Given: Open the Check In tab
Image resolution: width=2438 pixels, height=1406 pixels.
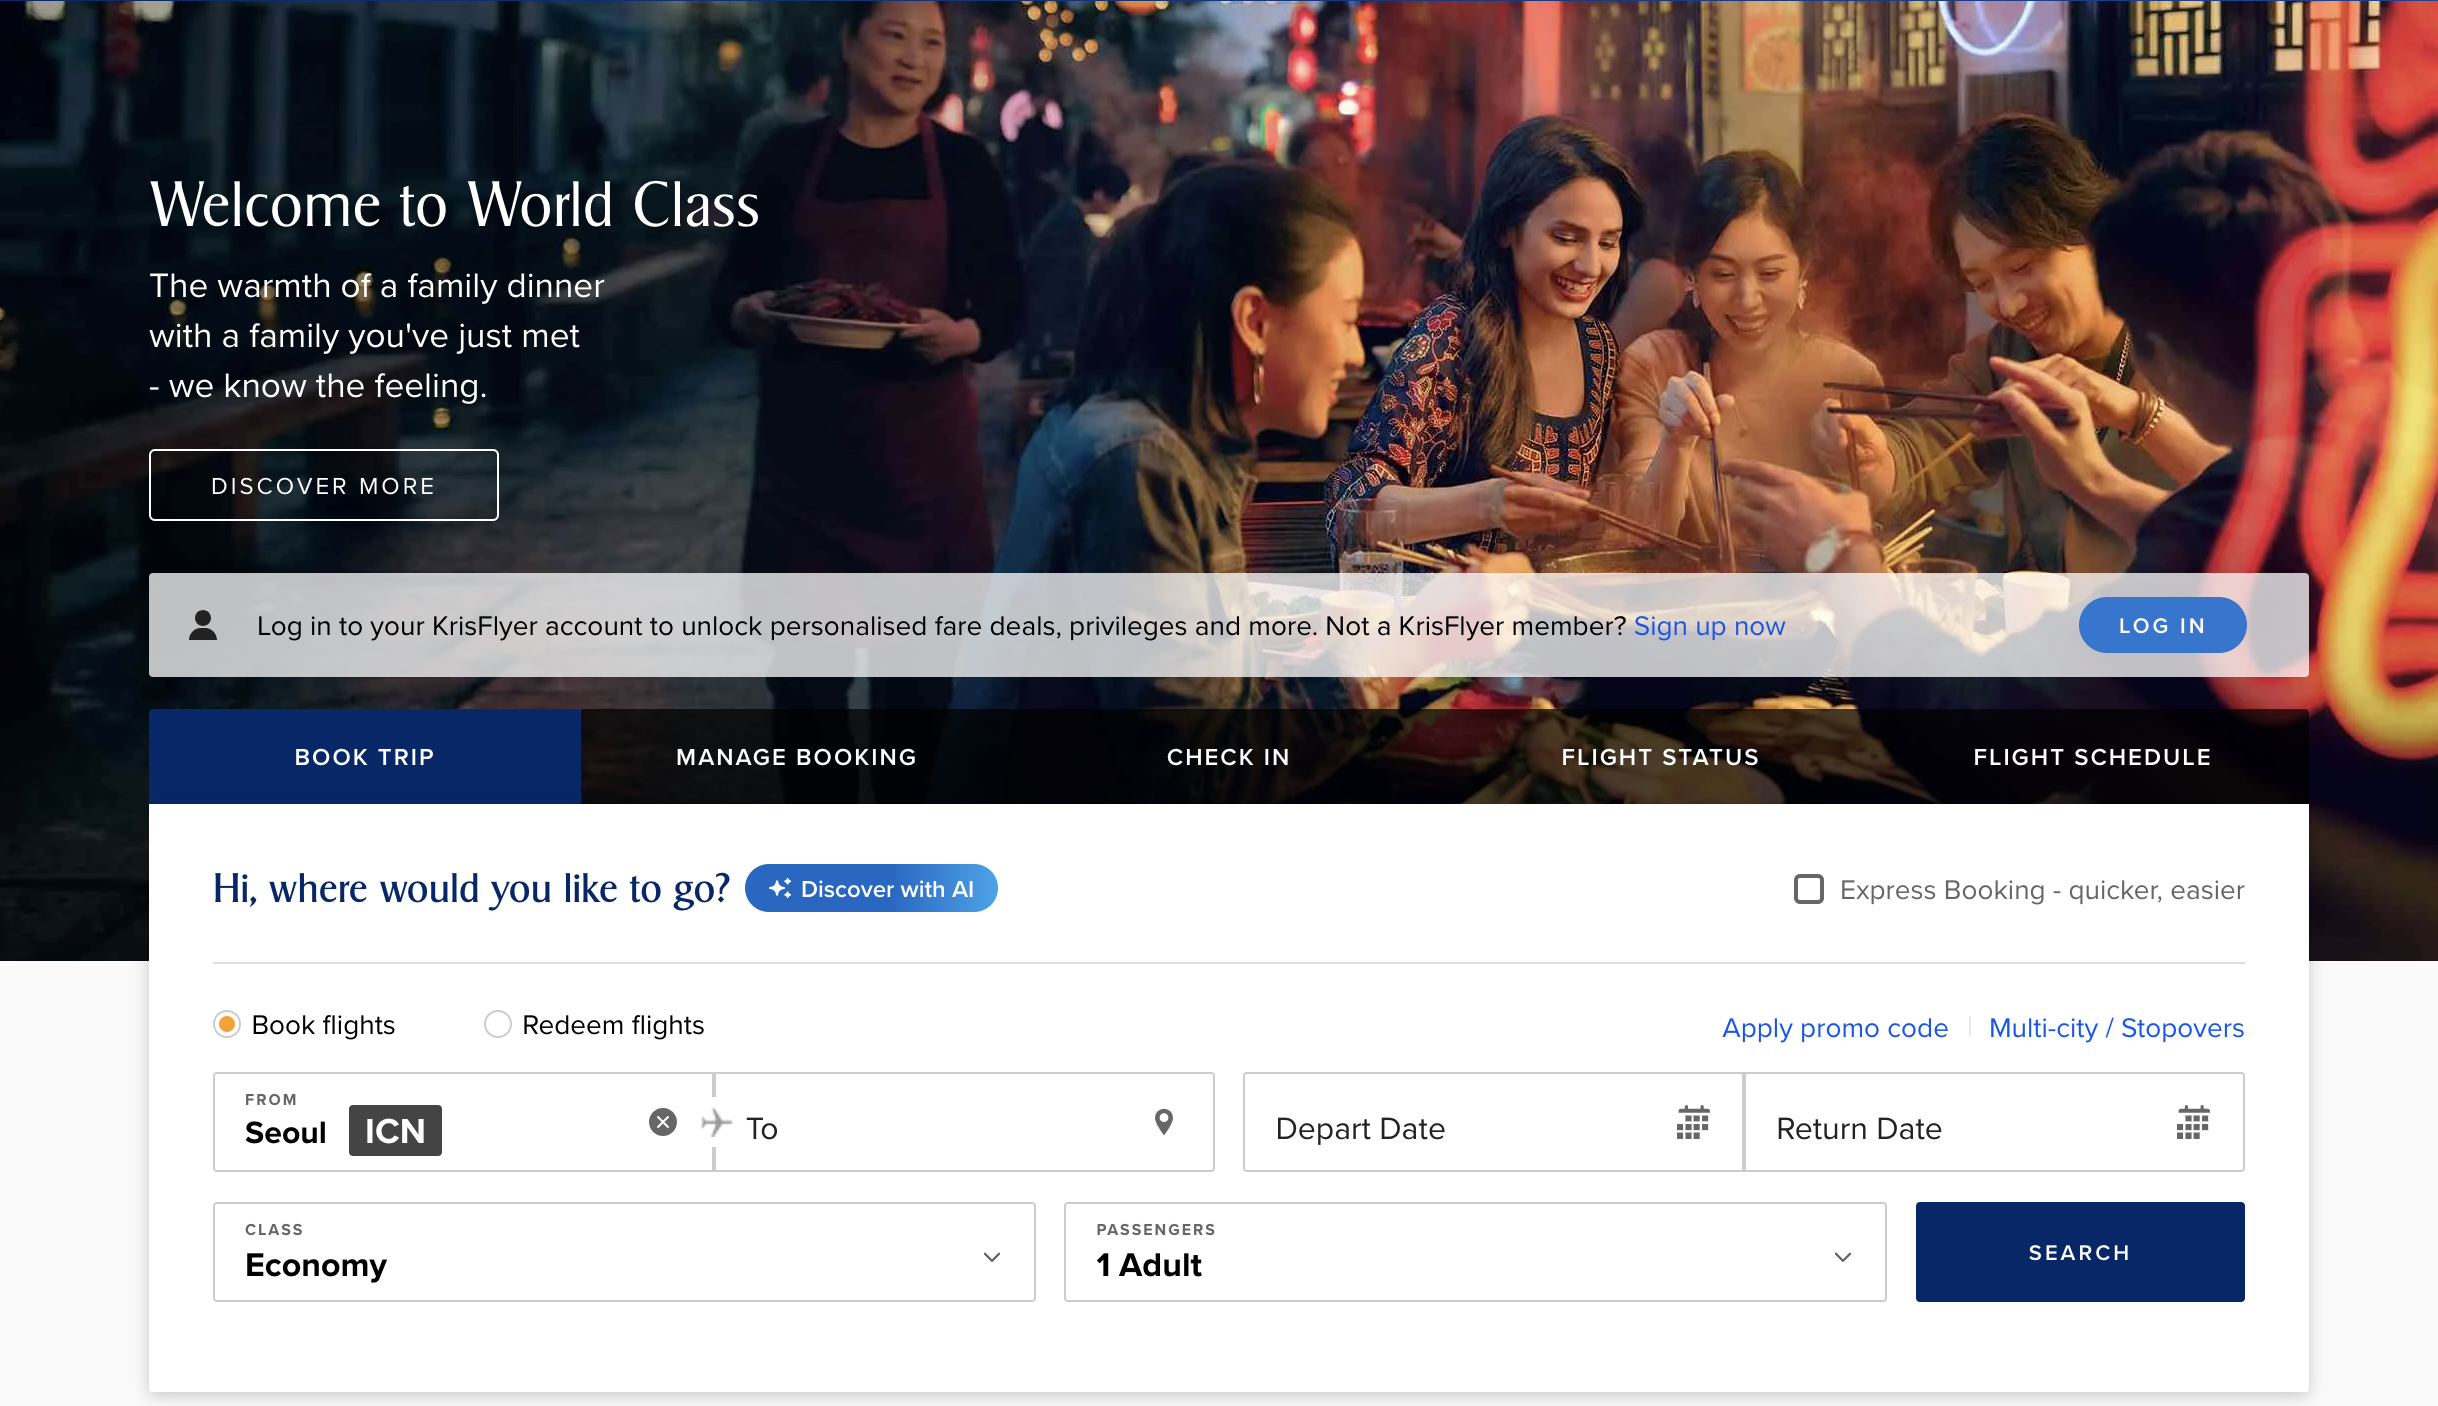Looking at the screenshot, I should point(1228,757).
